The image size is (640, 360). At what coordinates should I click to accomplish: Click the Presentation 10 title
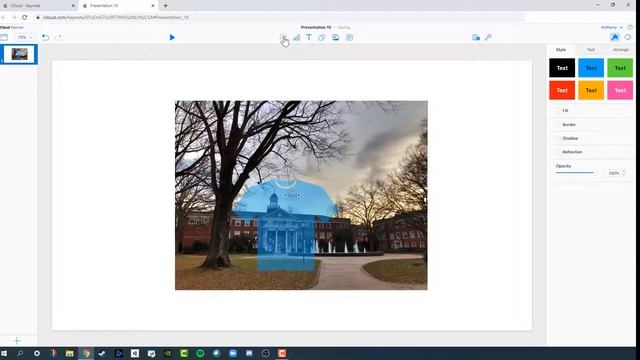[316, 27]
